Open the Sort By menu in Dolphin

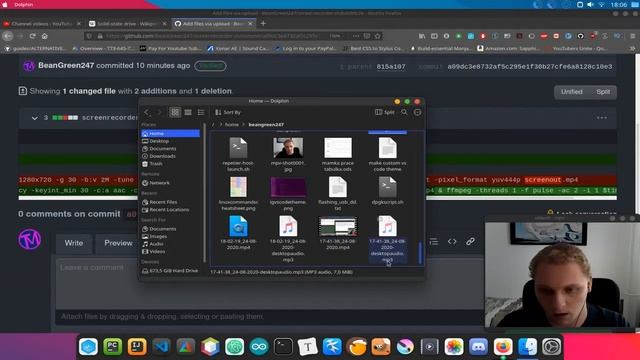[228, 112]
